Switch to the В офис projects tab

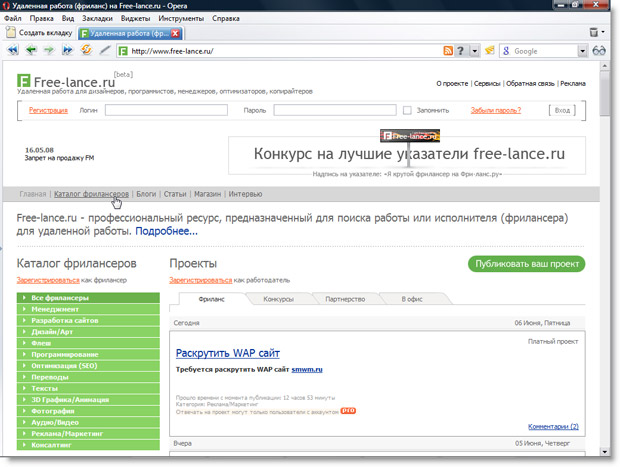(412, 299)
